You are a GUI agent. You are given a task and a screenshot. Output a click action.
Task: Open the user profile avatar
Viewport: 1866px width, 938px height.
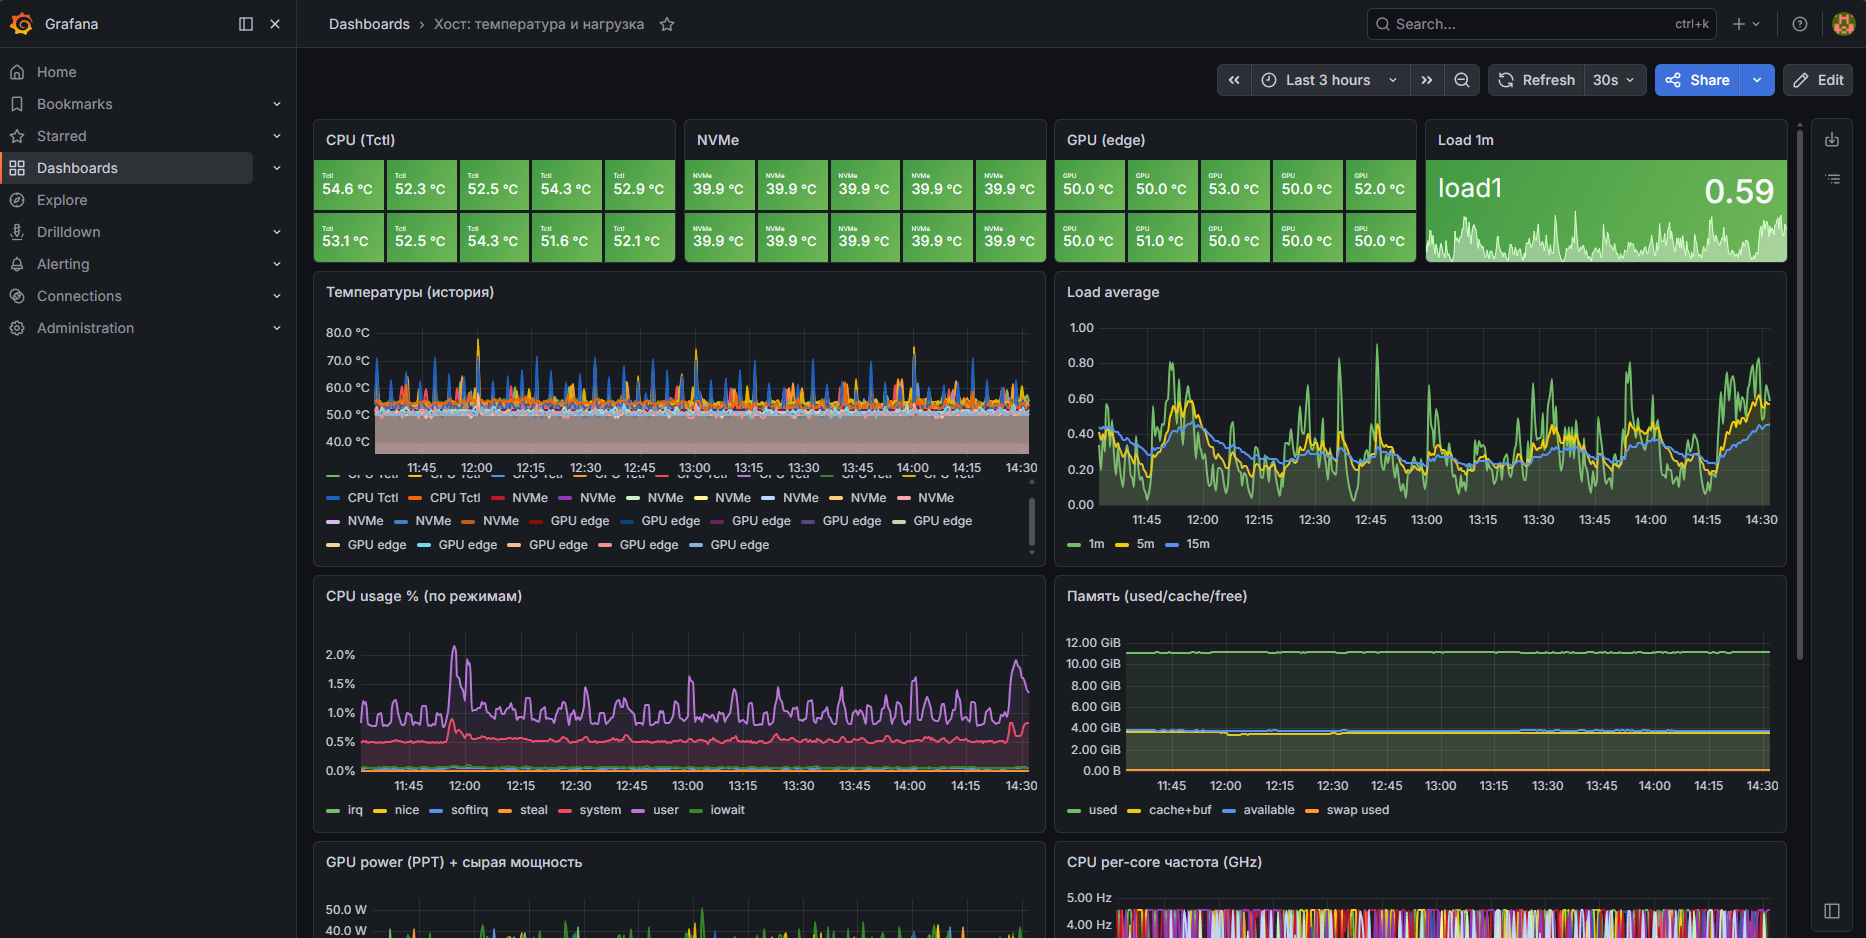pos(1844,24)
